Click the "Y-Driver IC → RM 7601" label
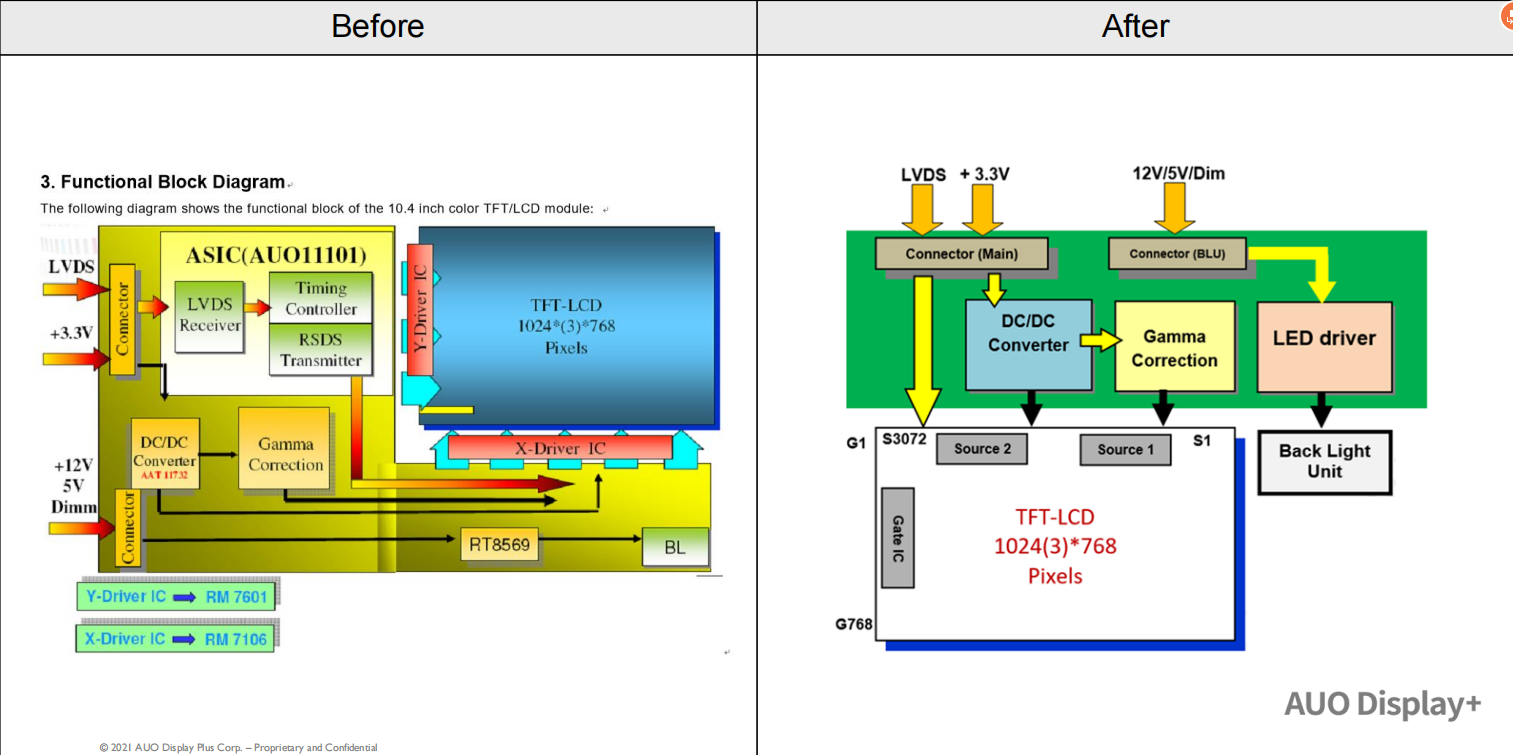1513x755 pixels. click(x=177, y=596)
